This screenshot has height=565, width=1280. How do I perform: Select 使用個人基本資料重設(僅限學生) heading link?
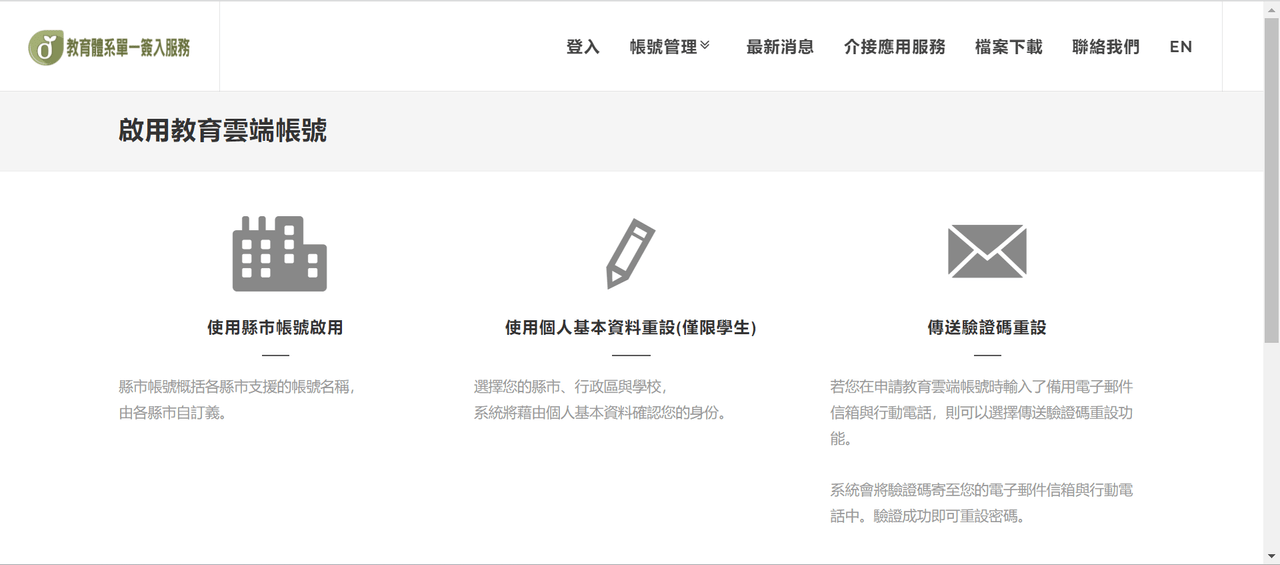[x=631, y=328]
